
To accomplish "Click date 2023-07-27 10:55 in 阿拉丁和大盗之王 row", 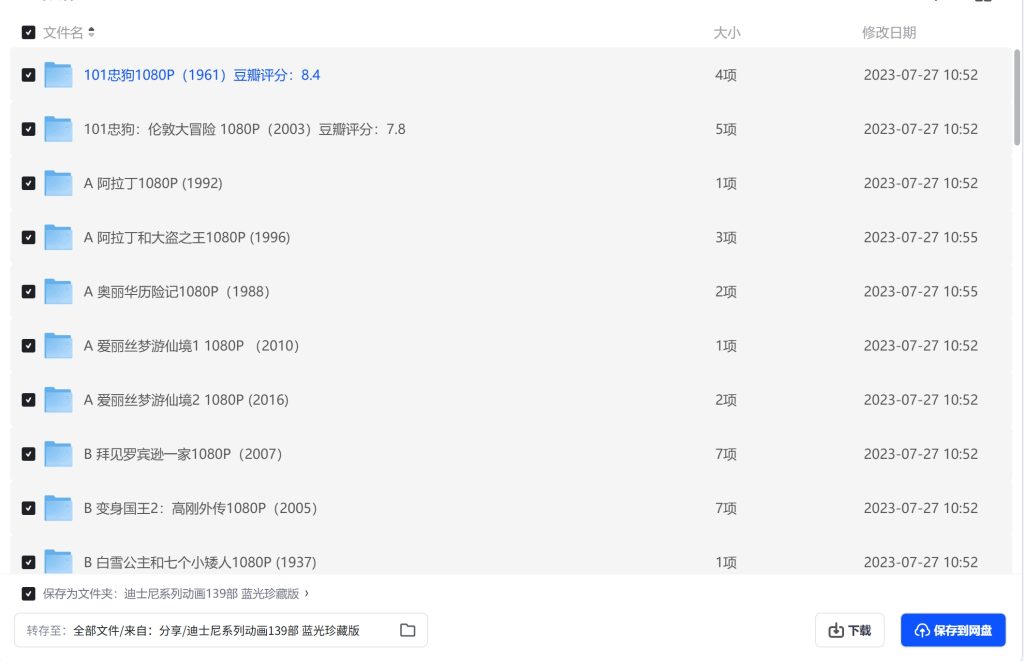I will pyautogui.click(x=921, y=238).
